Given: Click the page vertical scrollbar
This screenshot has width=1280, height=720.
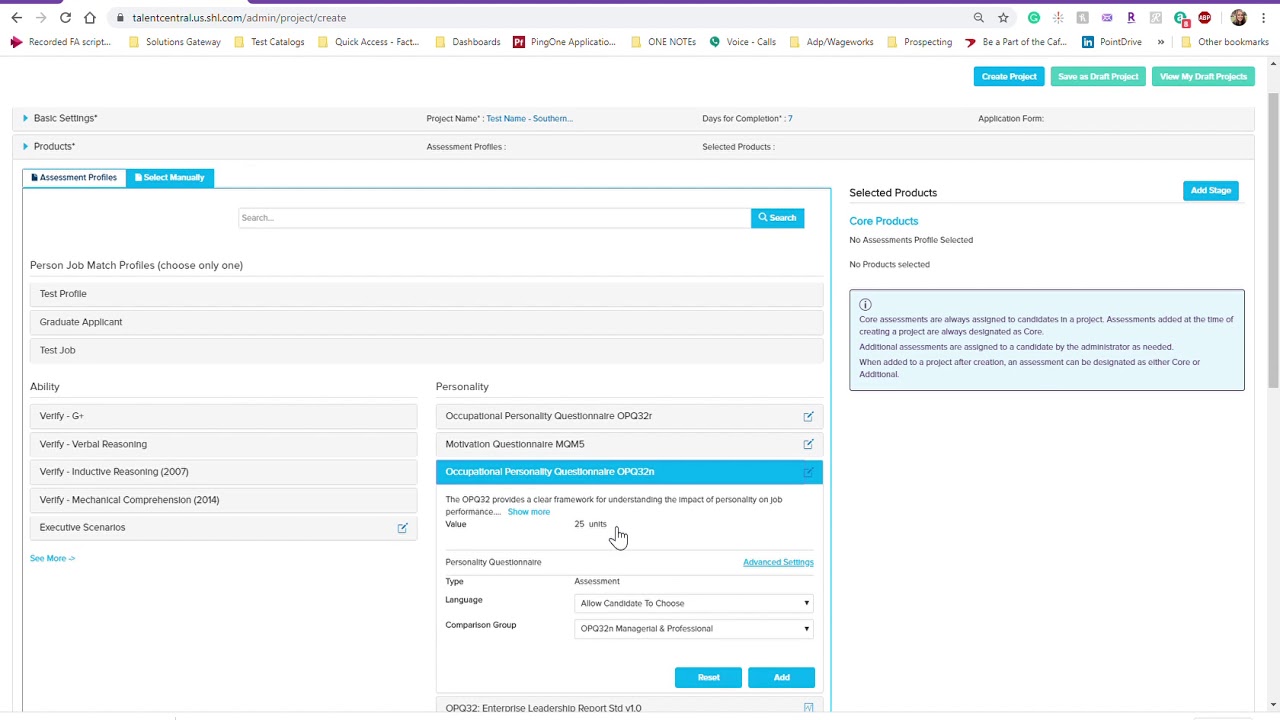Looking at the screenshot, I should [x=1273, y=240].
